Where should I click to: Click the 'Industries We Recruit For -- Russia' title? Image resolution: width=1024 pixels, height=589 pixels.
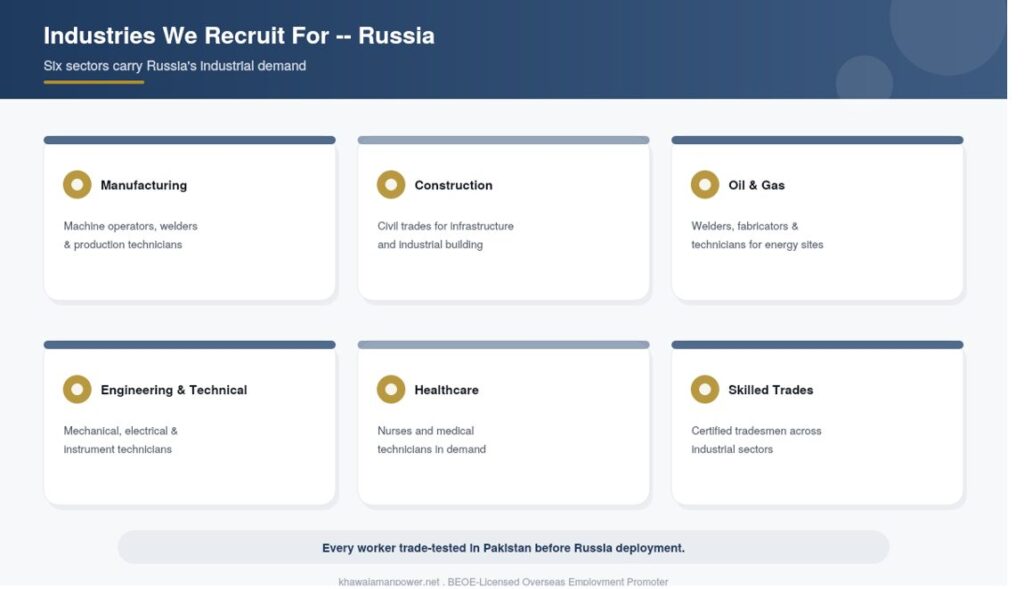coord(239,35)
